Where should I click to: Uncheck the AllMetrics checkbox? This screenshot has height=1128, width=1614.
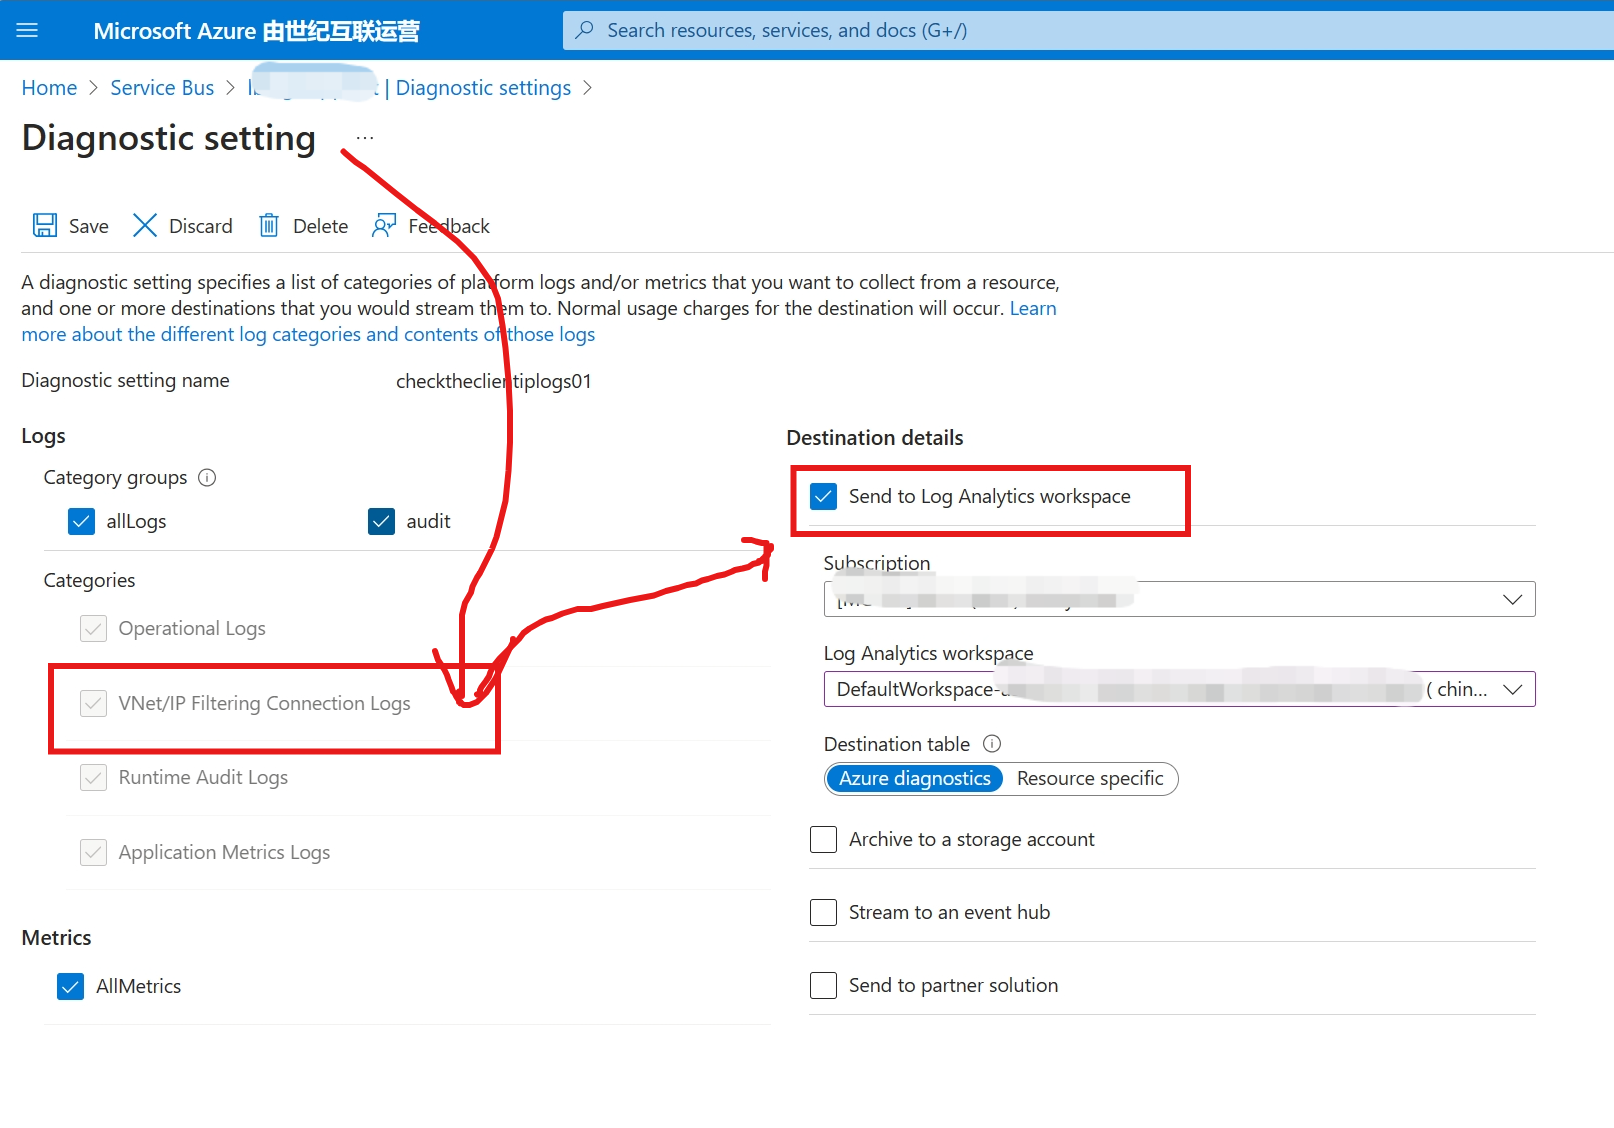click(70, 987)
